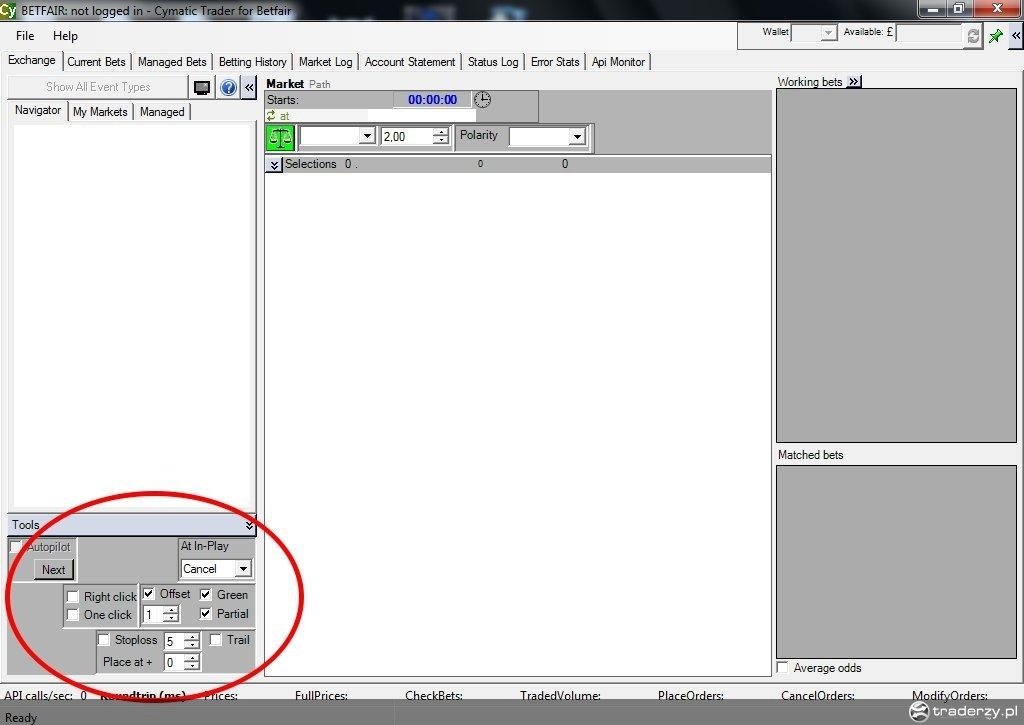Turn on the Stoploss checkbox
This screenshot has height=725, width=1024.
[104, 639]
